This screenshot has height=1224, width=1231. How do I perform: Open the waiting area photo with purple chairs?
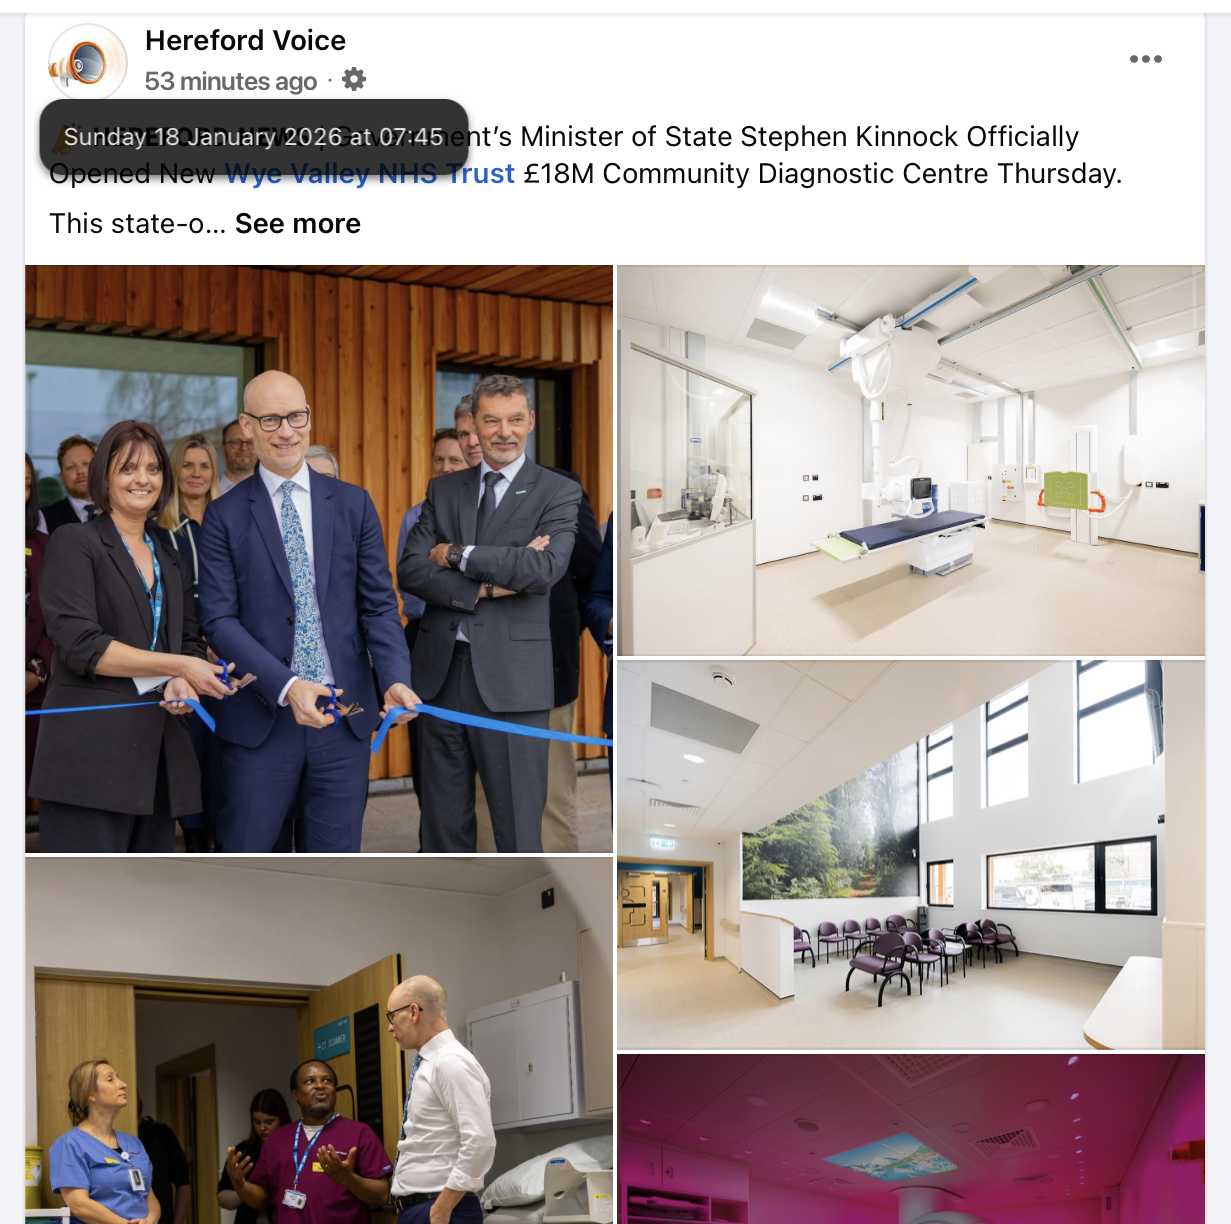click(x=911, y=854)
